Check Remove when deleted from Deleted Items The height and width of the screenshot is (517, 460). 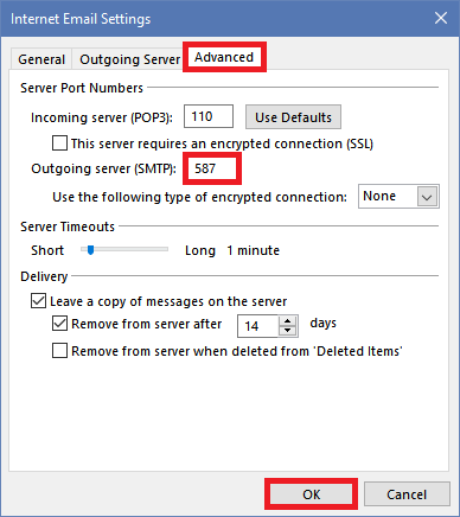point(60,351)
